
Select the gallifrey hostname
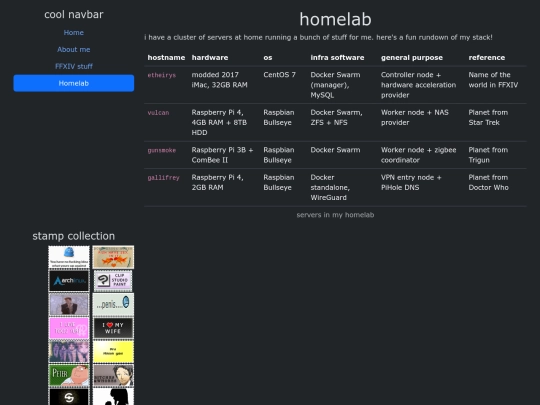[163, 178]
